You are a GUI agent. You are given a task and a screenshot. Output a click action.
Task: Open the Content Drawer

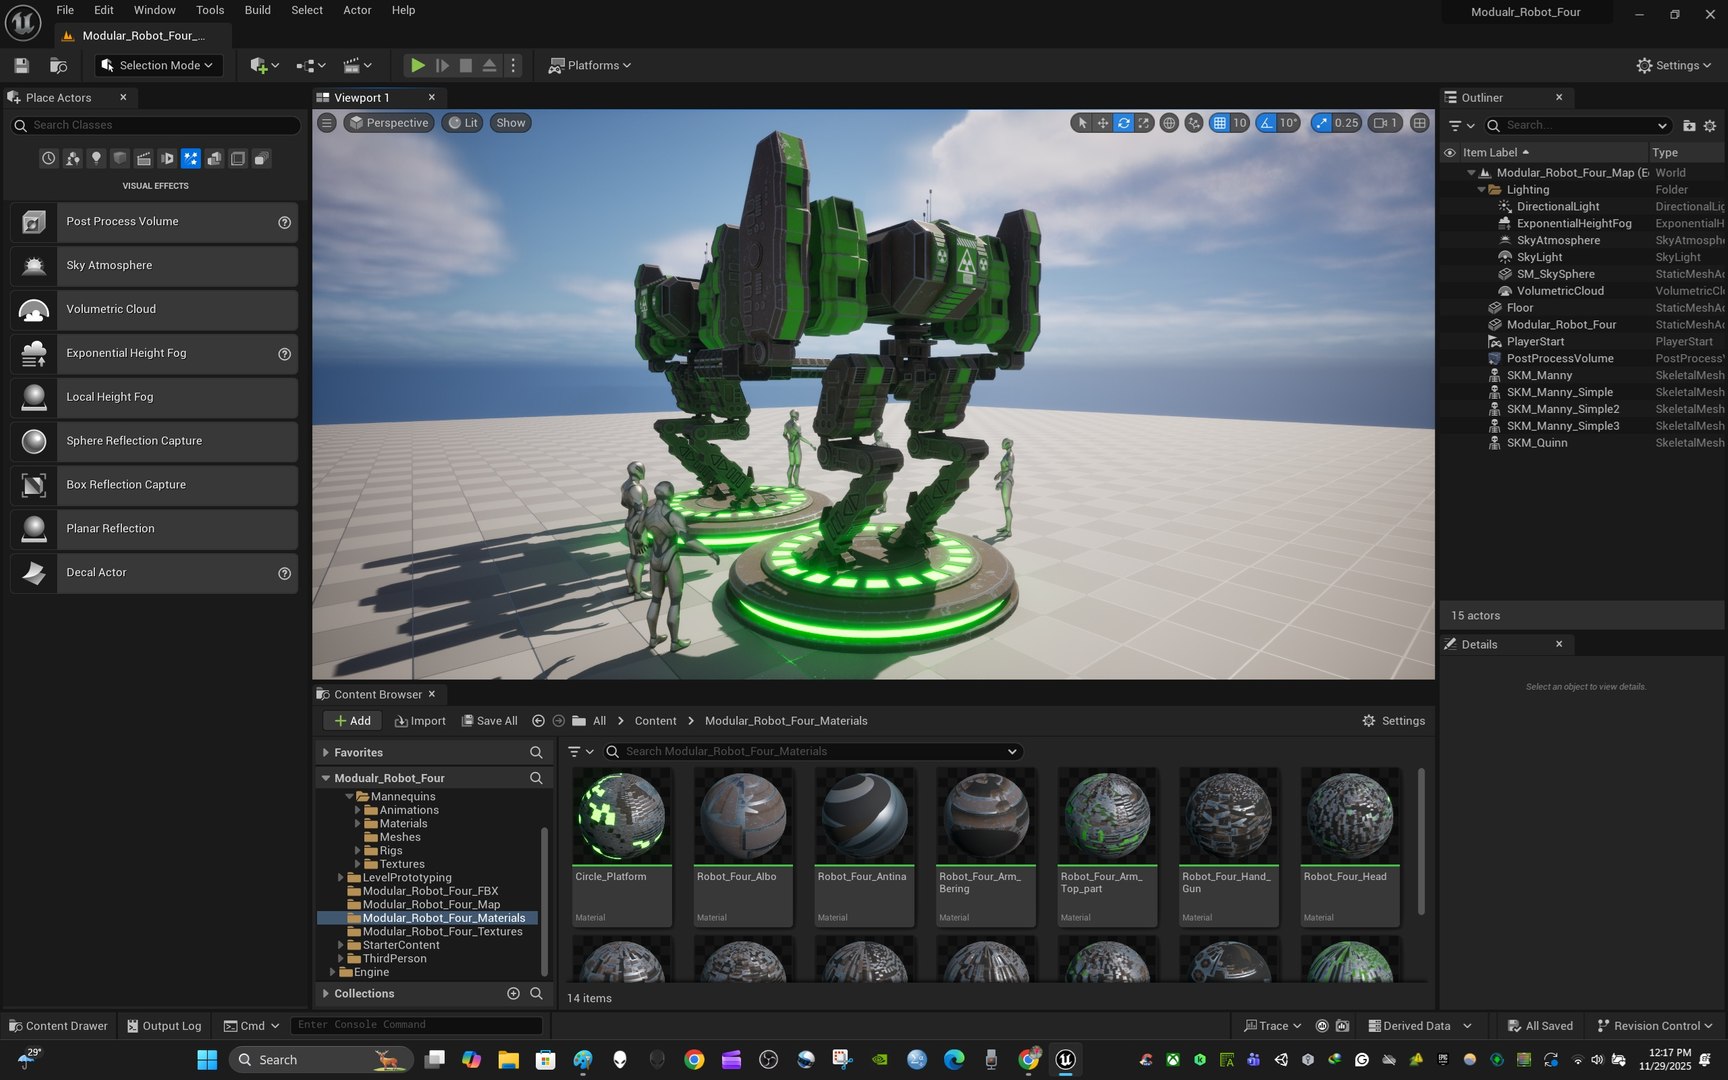click(58, 1026)
